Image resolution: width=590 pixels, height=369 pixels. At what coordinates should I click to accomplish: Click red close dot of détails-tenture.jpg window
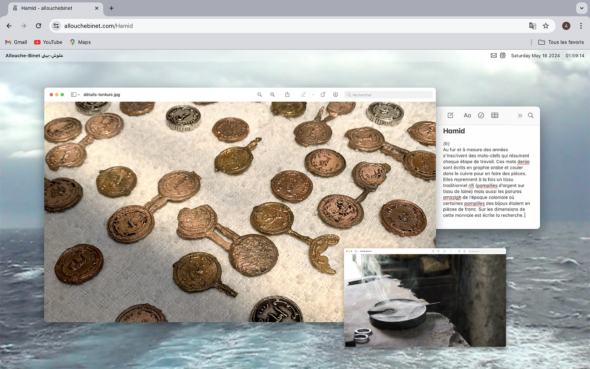[x=51, y=94]
